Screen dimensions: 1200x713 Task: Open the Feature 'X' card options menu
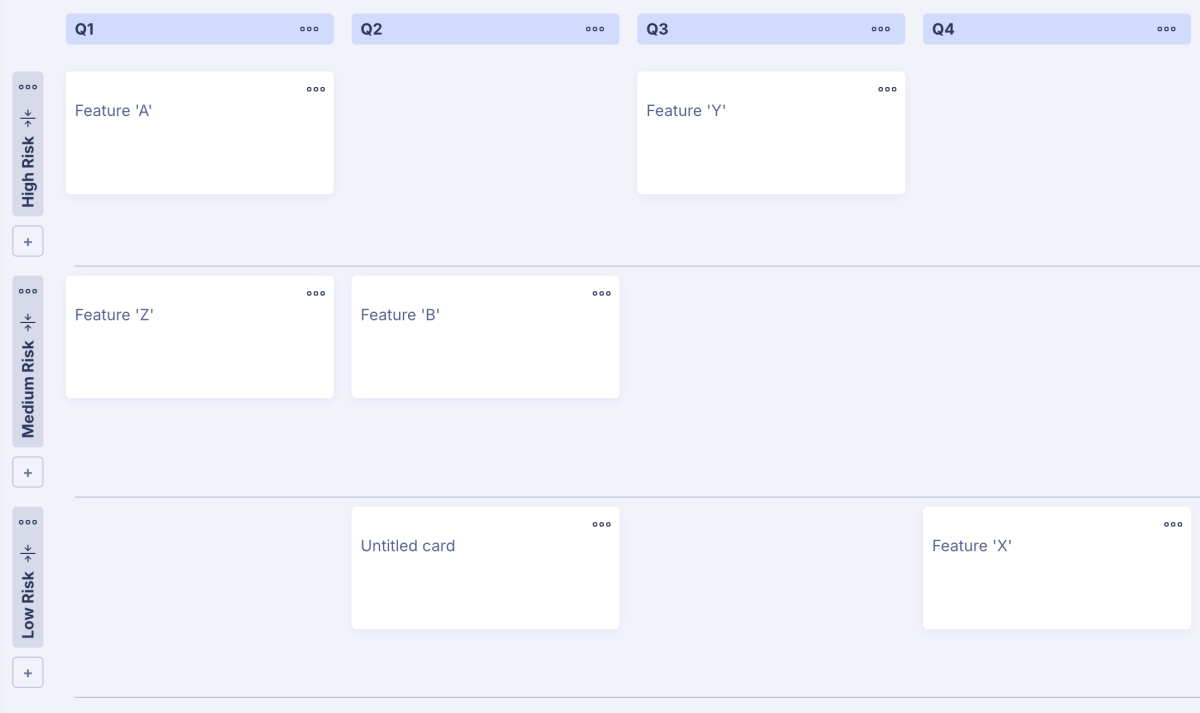[x=1174, y=524]
